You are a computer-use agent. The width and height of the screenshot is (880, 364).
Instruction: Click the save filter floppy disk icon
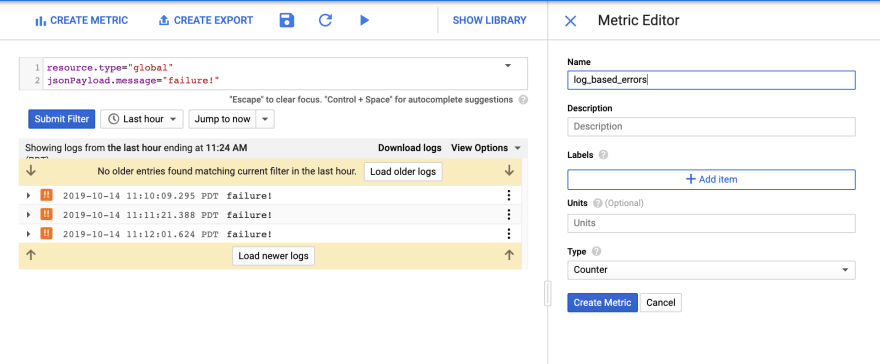pos(287,21)
